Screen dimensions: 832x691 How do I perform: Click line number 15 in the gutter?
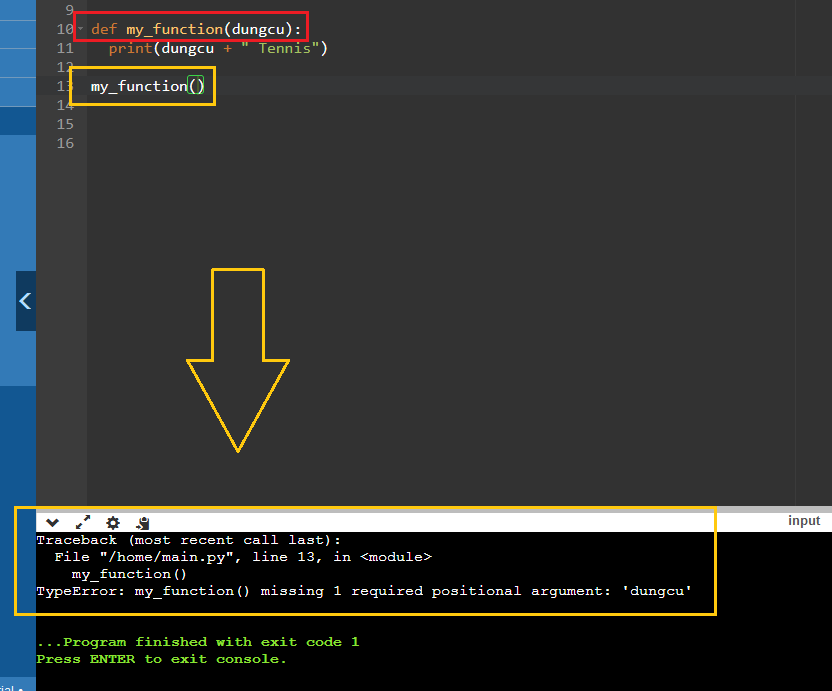coord(65,124)
